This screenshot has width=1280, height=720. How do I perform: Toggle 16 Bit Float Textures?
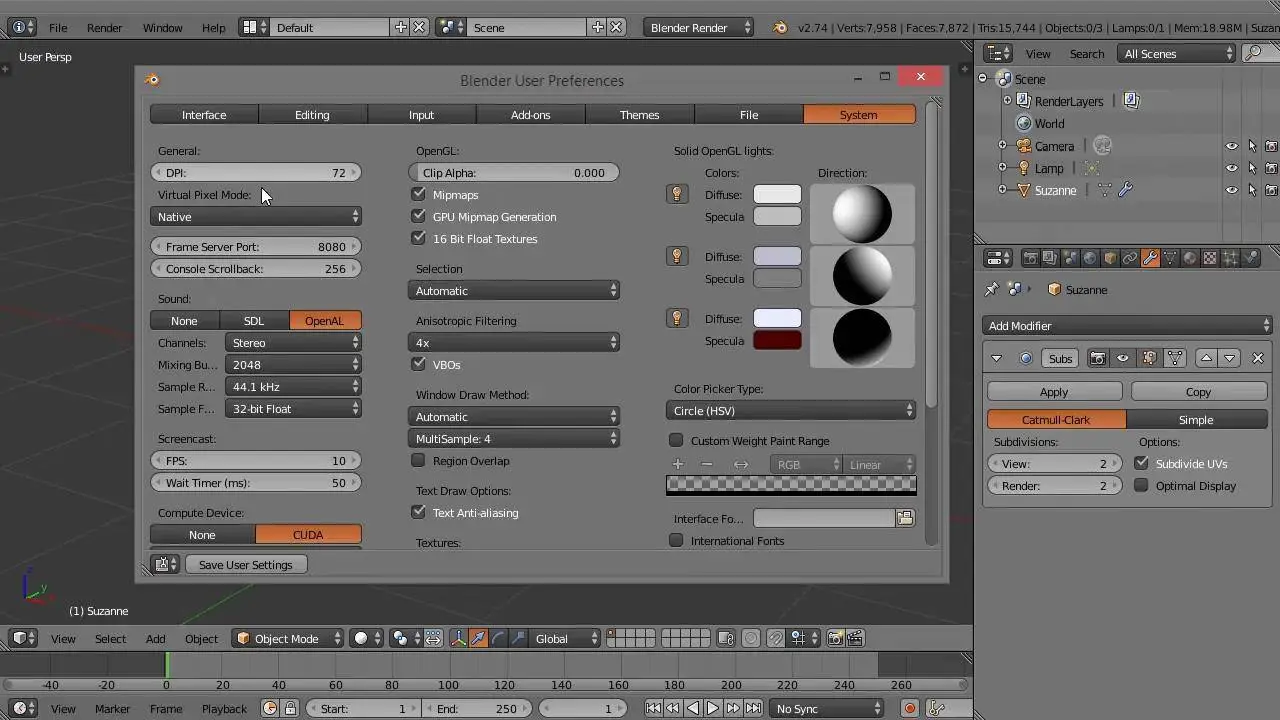(418, 238)
